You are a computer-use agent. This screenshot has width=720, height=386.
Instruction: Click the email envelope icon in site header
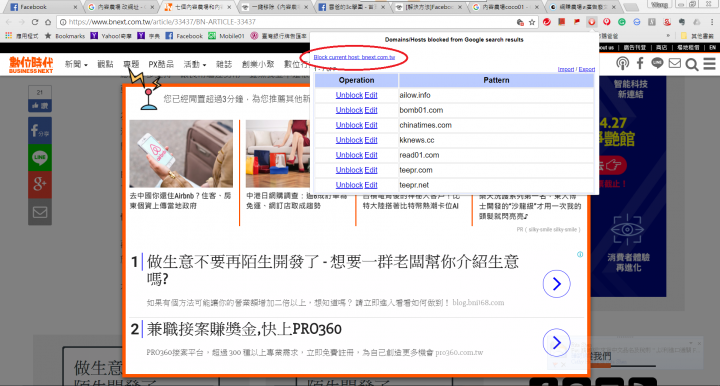click(675, 63)
